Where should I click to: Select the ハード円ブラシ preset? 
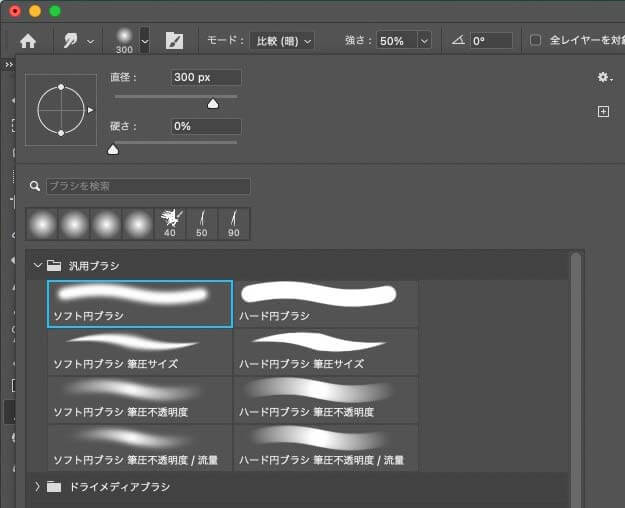pyautogui.click(x=326, y=304)
